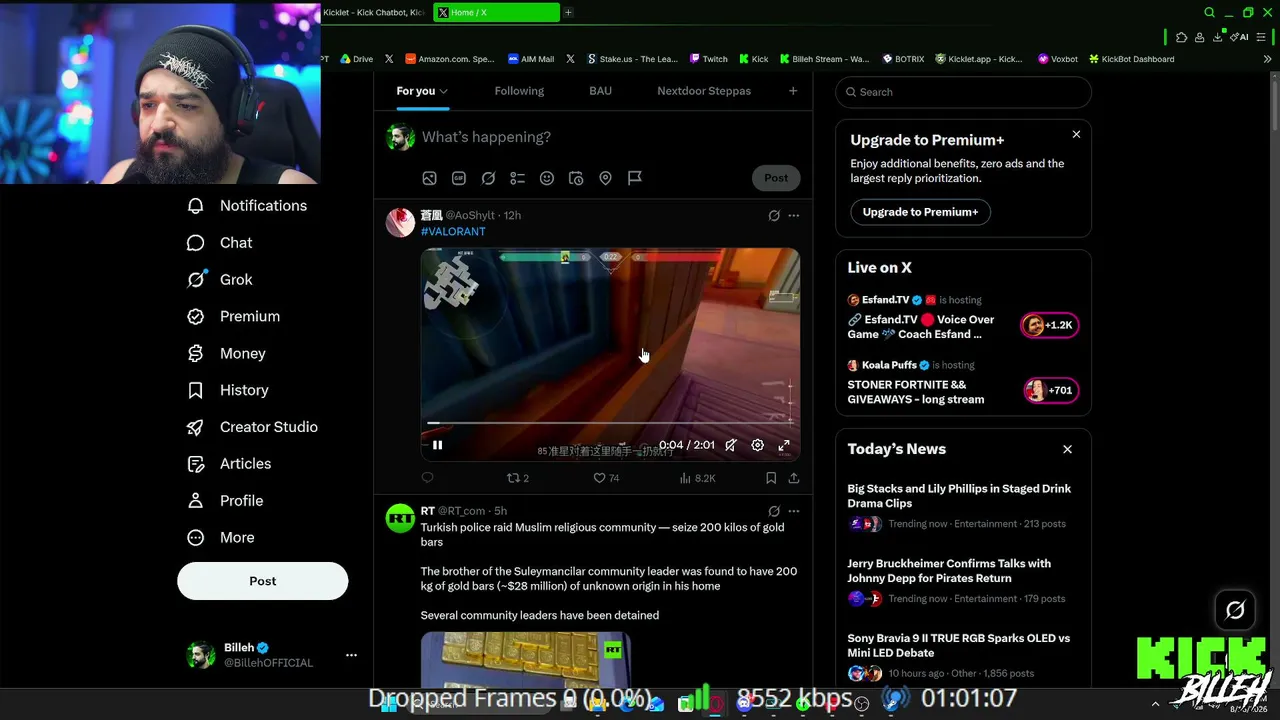Open account options next to Billeh
This screenshot has width=1280, height=720.
coord(351,655)
